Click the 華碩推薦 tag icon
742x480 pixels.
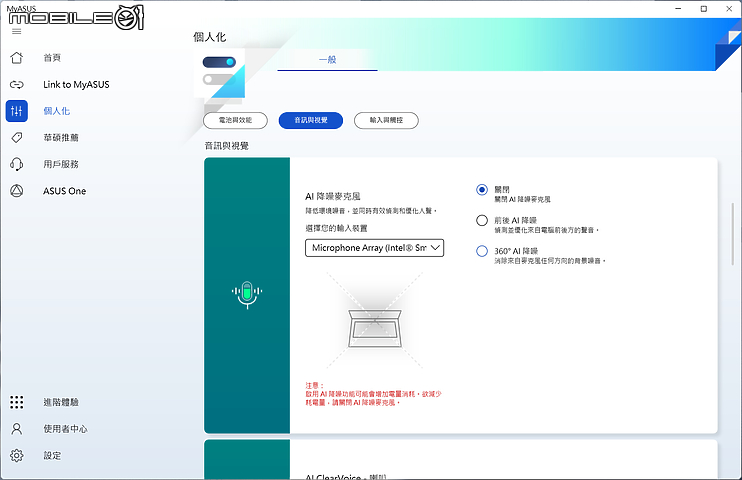pos(17,138)
